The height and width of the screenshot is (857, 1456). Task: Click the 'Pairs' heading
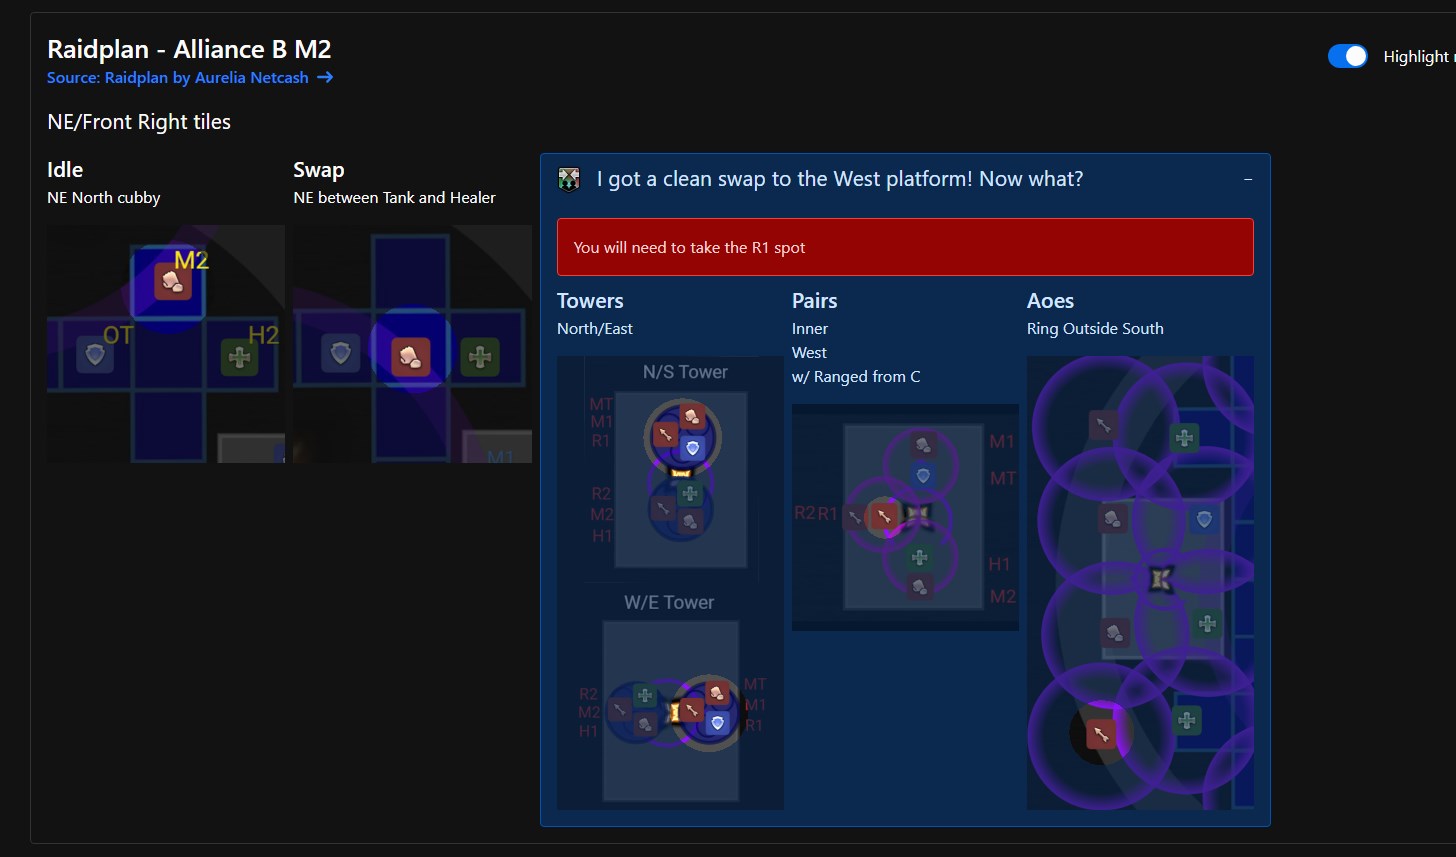pyautogui.click(x=815, y=301)
